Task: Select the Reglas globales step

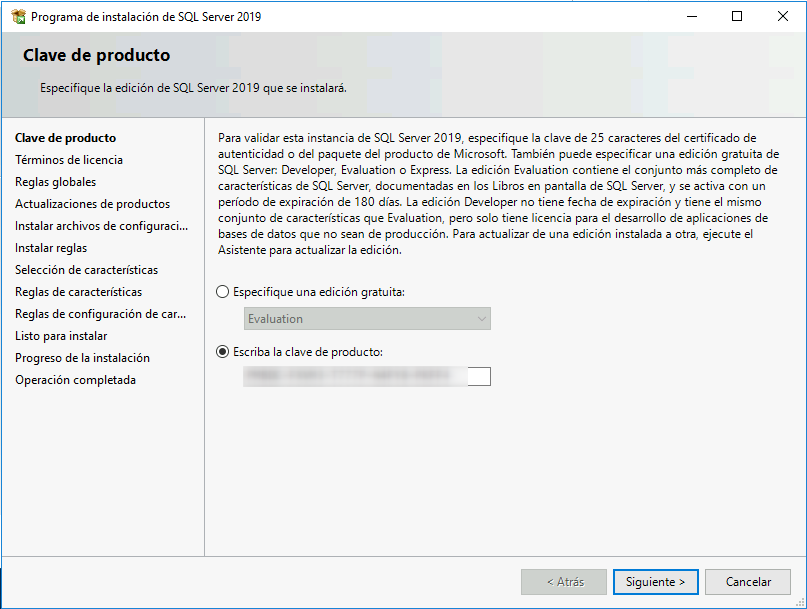Action: pos(56,182)
